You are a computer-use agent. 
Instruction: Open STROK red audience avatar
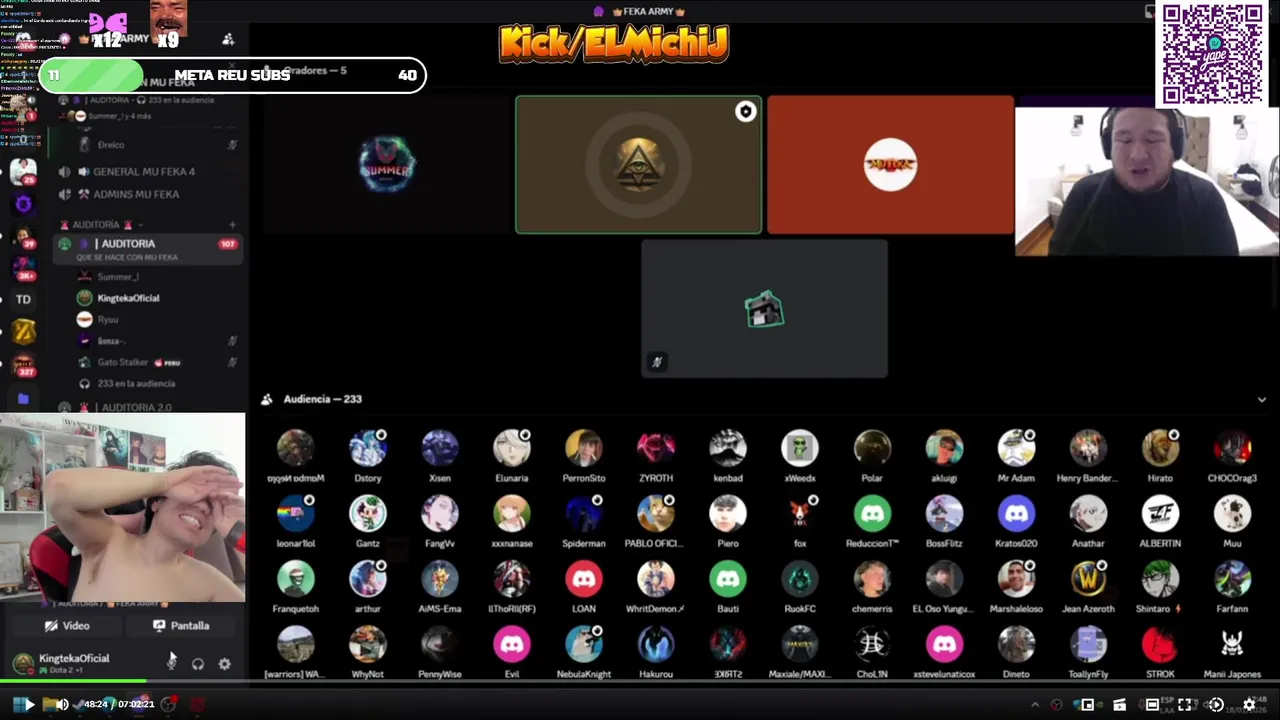1160,645
